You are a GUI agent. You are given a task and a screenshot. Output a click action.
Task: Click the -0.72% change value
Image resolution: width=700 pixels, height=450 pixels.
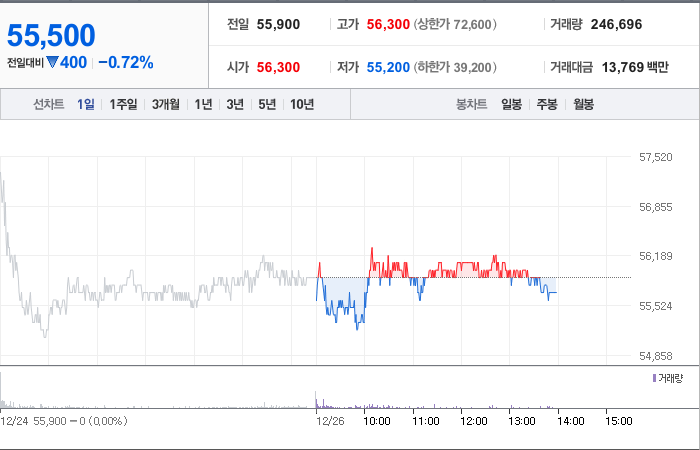[x=125, y=62]
